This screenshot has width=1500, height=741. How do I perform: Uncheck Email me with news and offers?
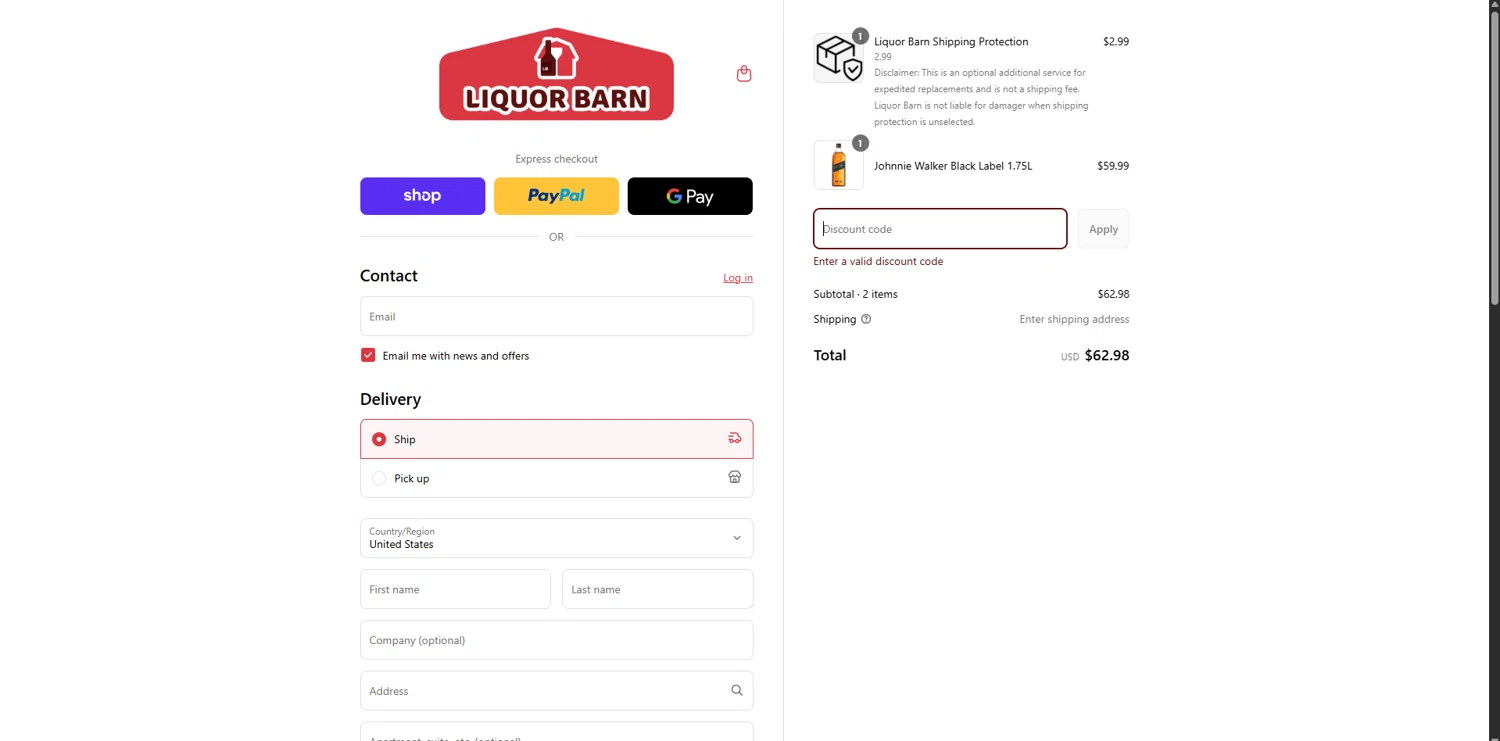(x=368, y=355)
